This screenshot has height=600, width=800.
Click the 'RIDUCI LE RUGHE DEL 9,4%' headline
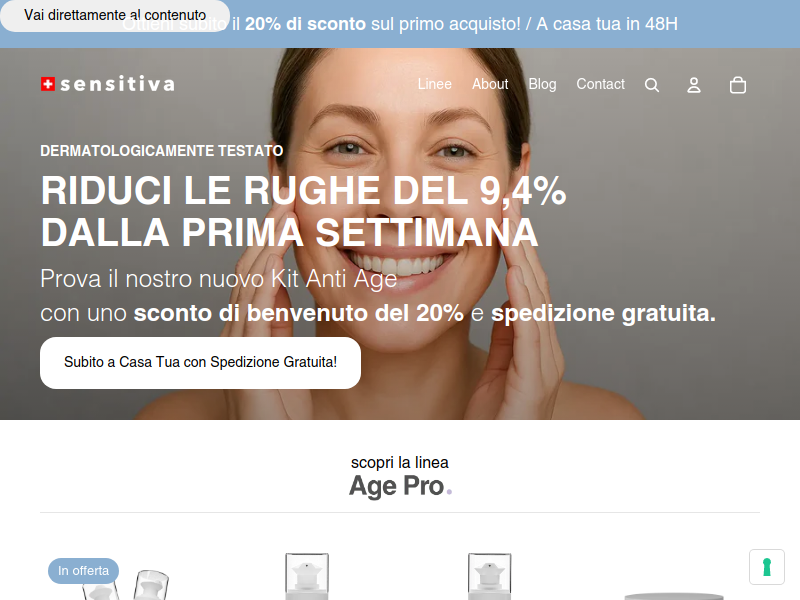click(303, 191)
